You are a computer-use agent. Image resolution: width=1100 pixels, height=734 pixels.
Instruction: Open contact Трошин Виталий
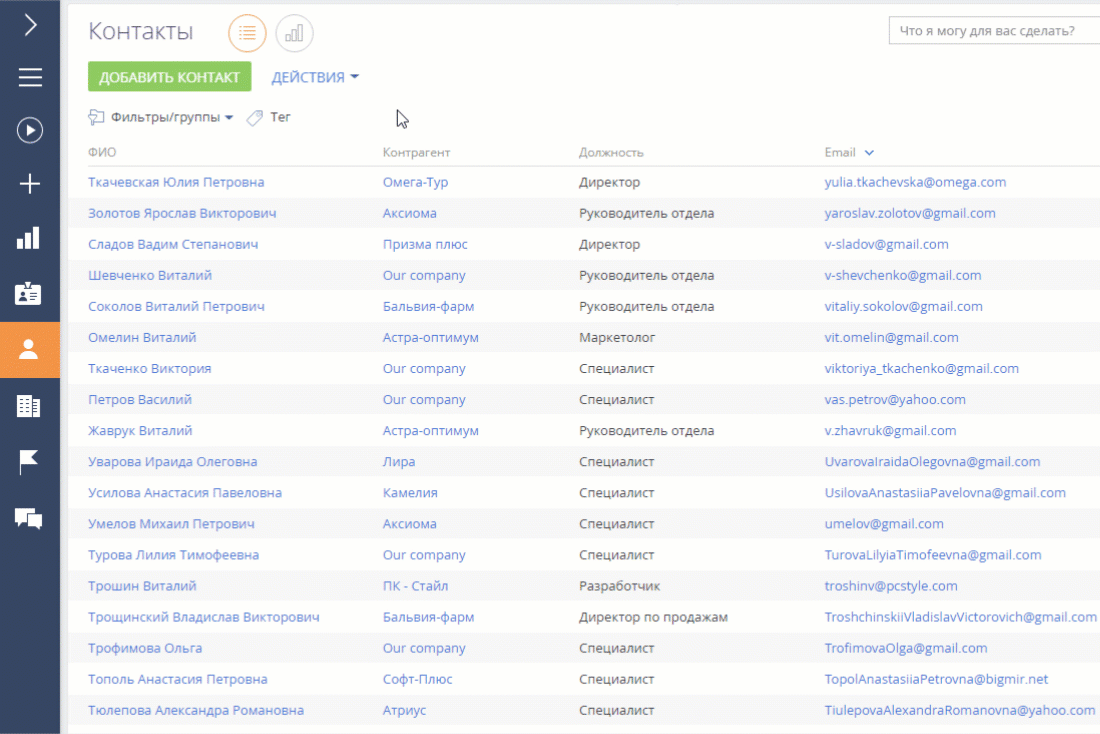(x=142, y=586)
